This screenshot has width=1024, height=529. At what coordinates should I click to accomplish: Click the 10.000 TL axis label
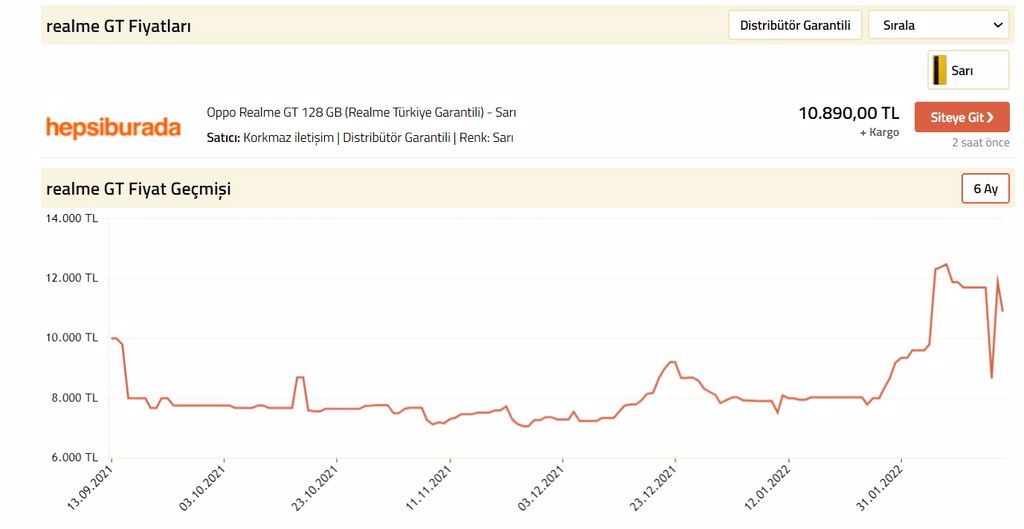[x=71, y=337]
